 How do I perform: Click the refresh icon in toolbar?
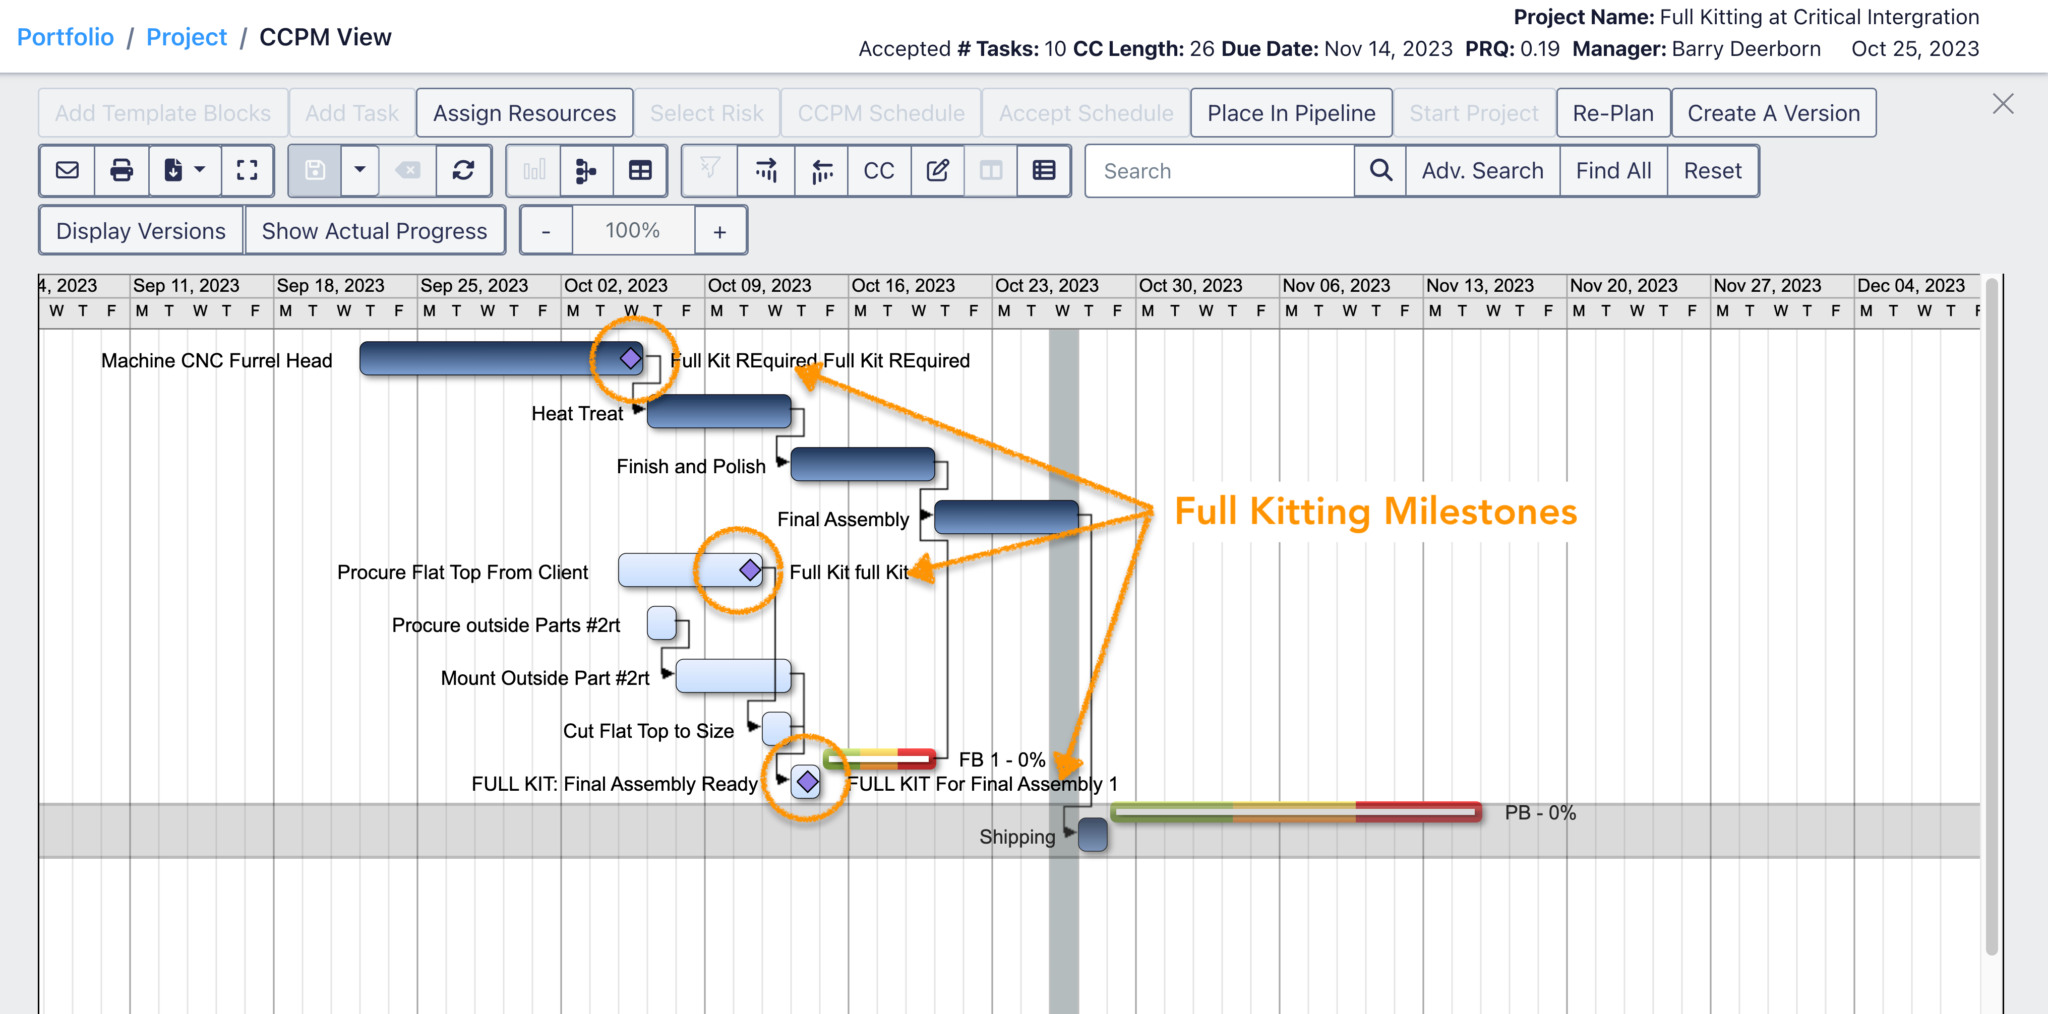tap(463, 171)
